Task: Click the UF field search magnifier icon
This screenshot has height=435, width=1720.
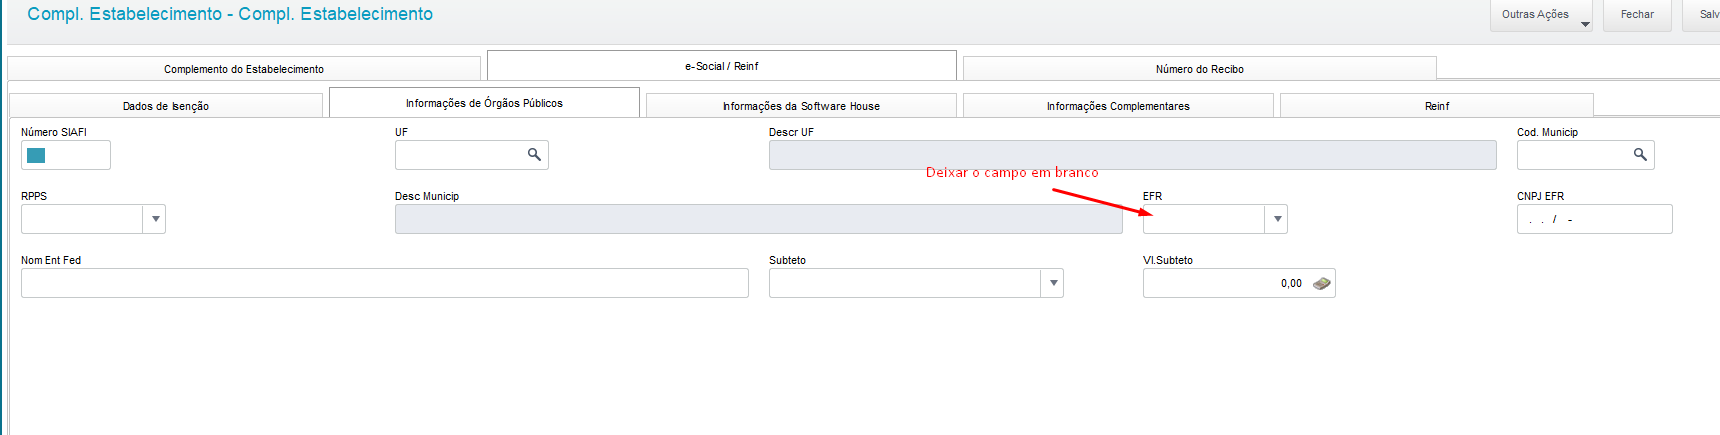Action: coord(534,155)
